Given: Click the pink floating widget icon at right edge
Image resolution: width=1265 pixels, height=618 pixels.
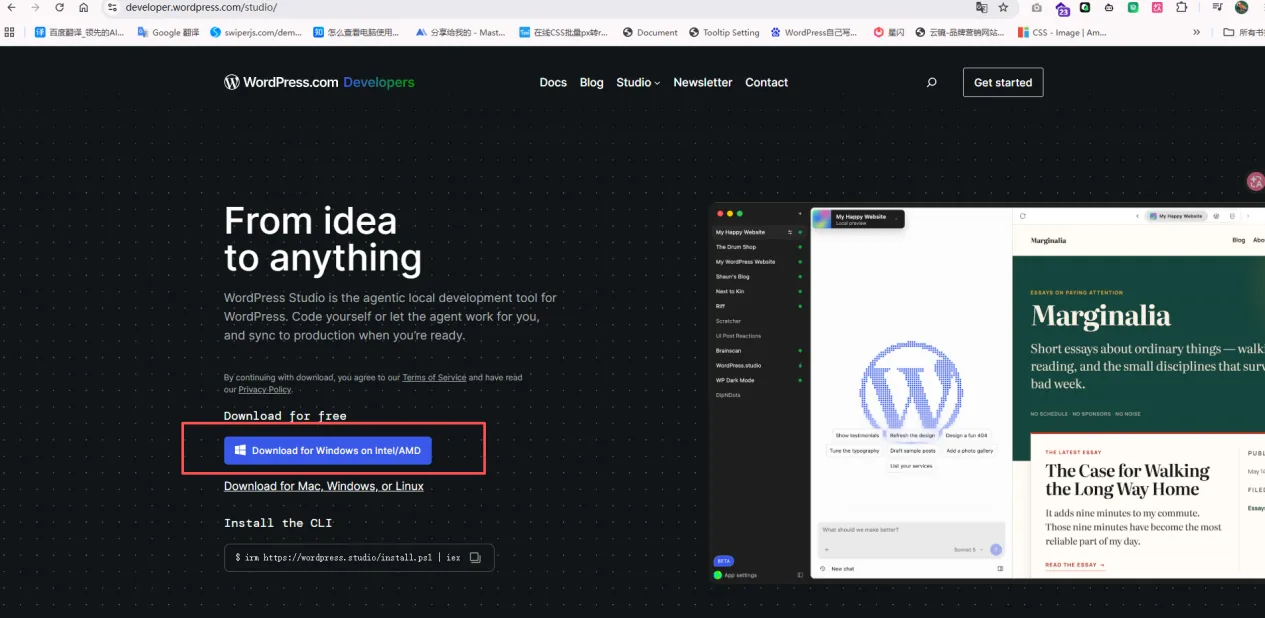Looking at the screenshot, I should pyautogui.click(x=1256, y=182).
